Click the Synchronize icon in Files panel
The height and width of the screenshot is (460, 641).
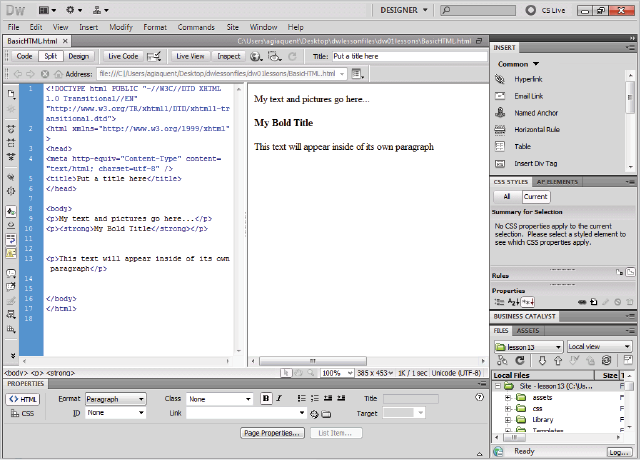tap(606, 361)
